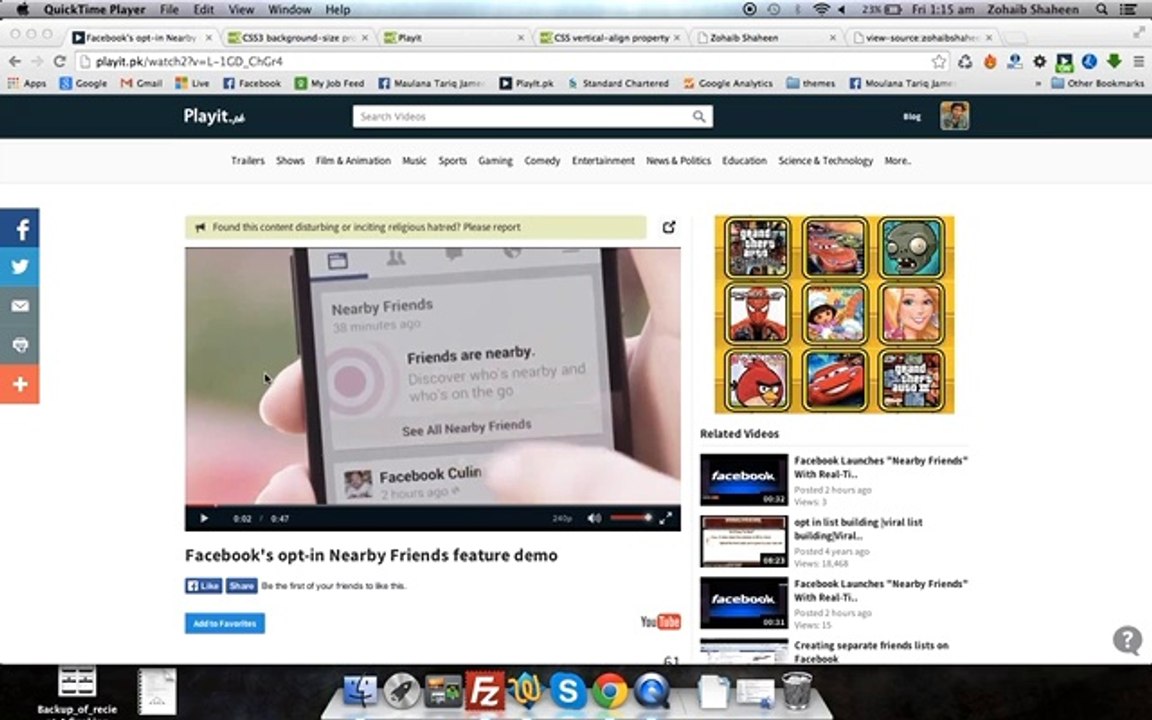This screenshot has width=1152, height=720.
Task: Click the Plants vs Zombies game tile
Action: (912, 248)
